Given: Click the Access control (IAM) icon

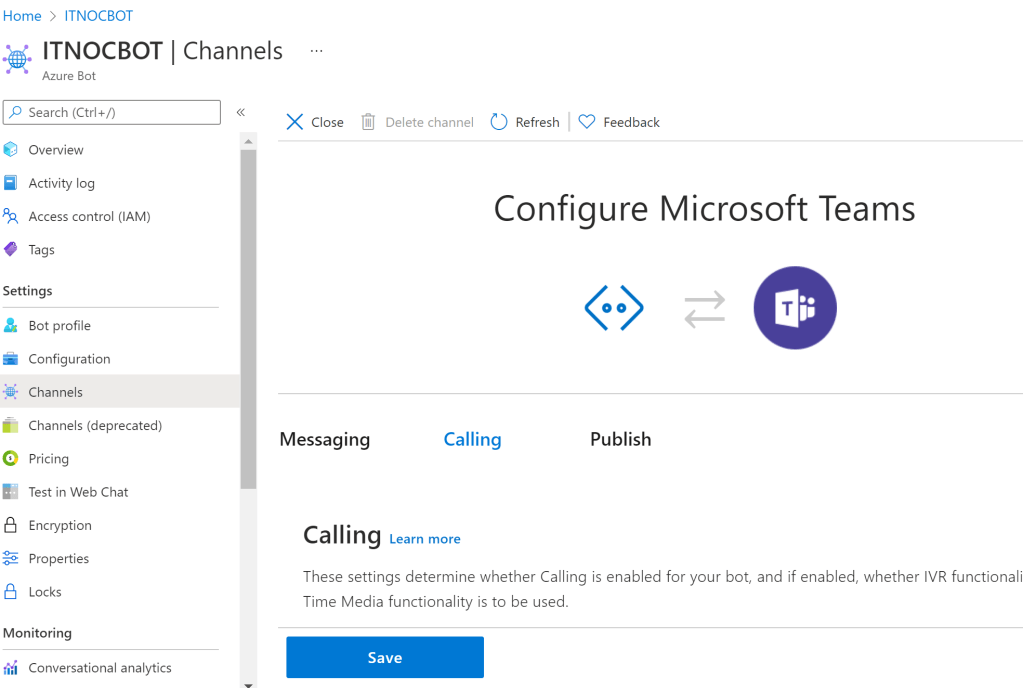Looking at the screenshot, I should 11,216.
